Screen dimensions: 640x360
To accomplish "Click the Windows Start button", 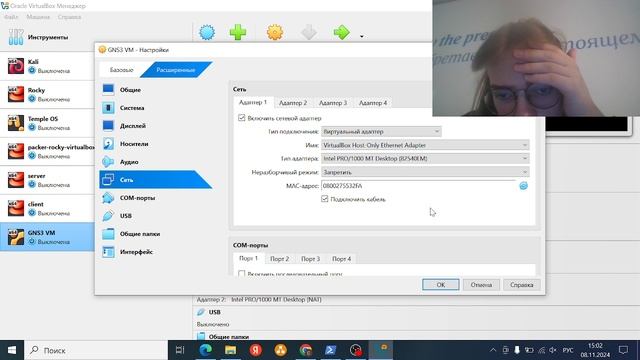I will [12, 350].
